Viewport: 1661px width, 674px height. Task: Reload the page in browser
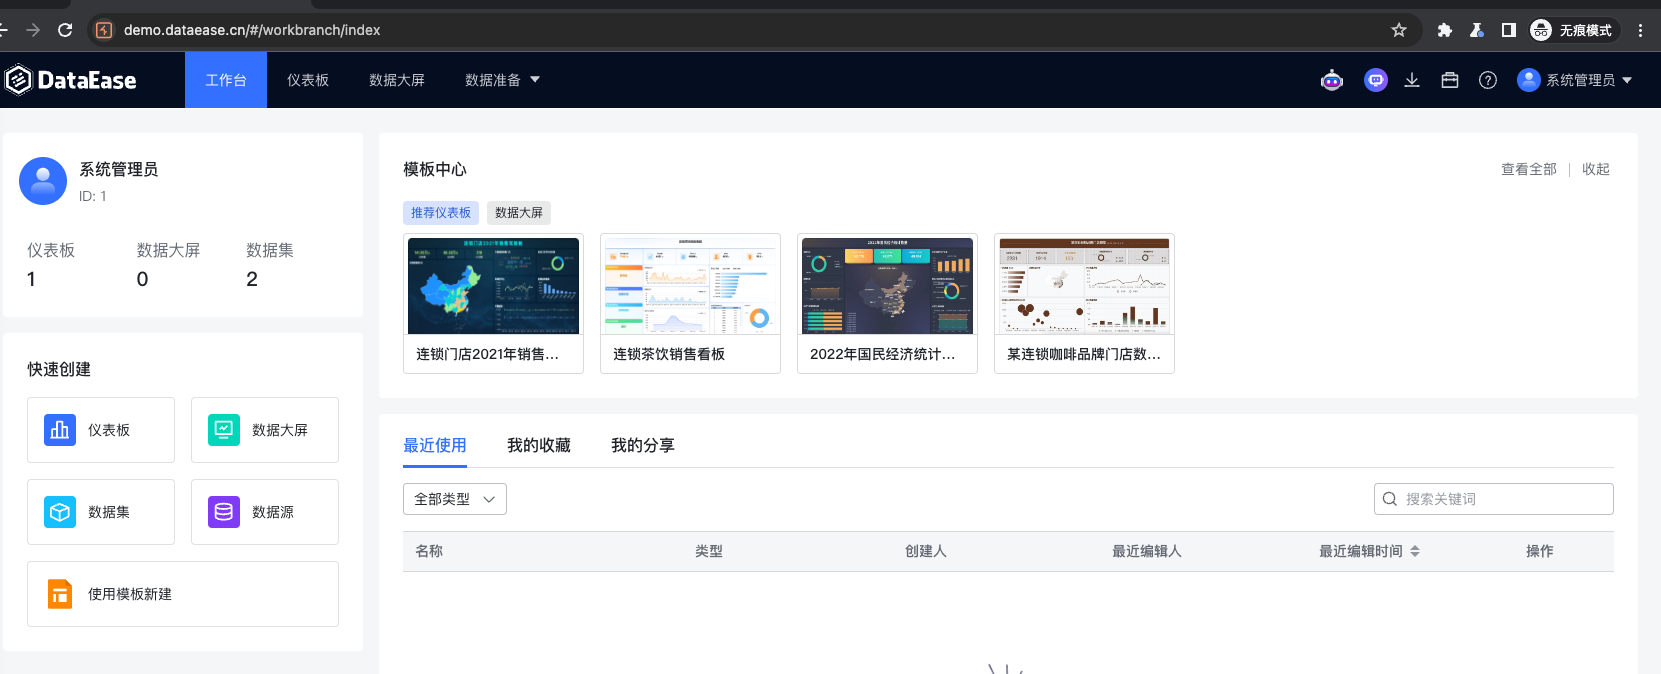tap(65, 30)
